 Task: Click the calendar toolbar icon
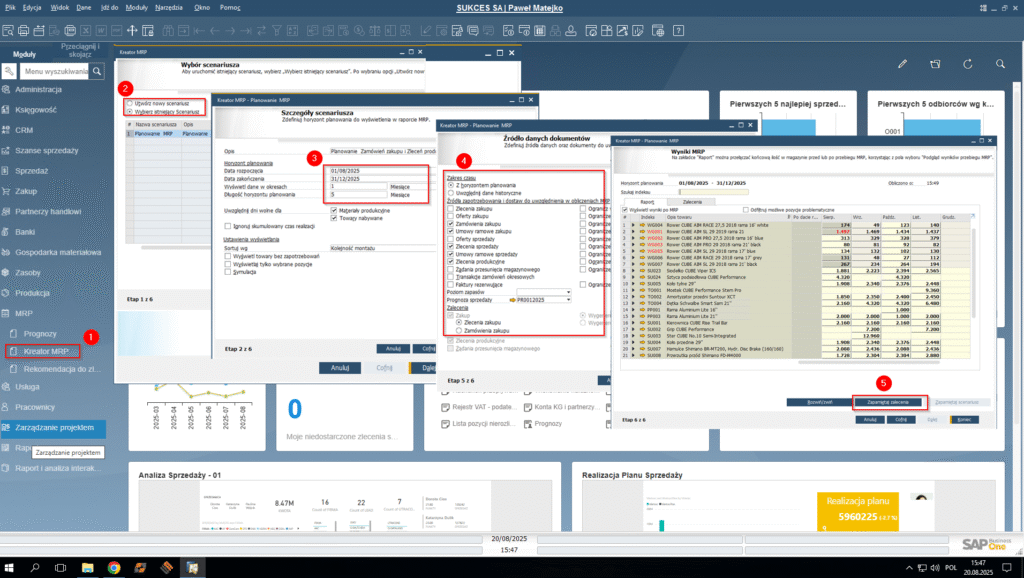click(x=540, y=31)
